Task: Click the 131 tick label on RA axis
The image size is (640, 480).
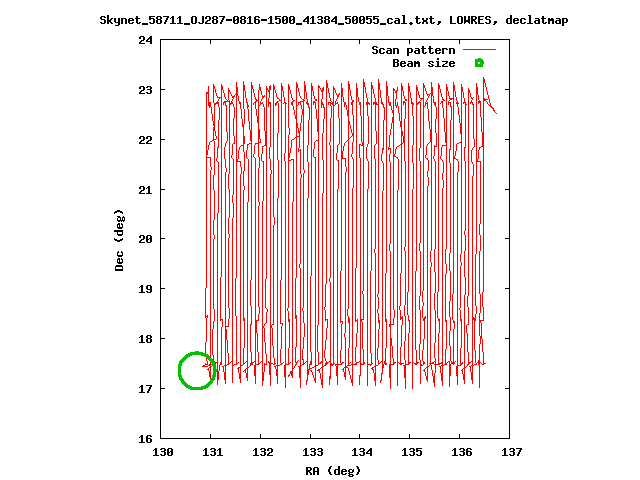Action: [213, 452]
